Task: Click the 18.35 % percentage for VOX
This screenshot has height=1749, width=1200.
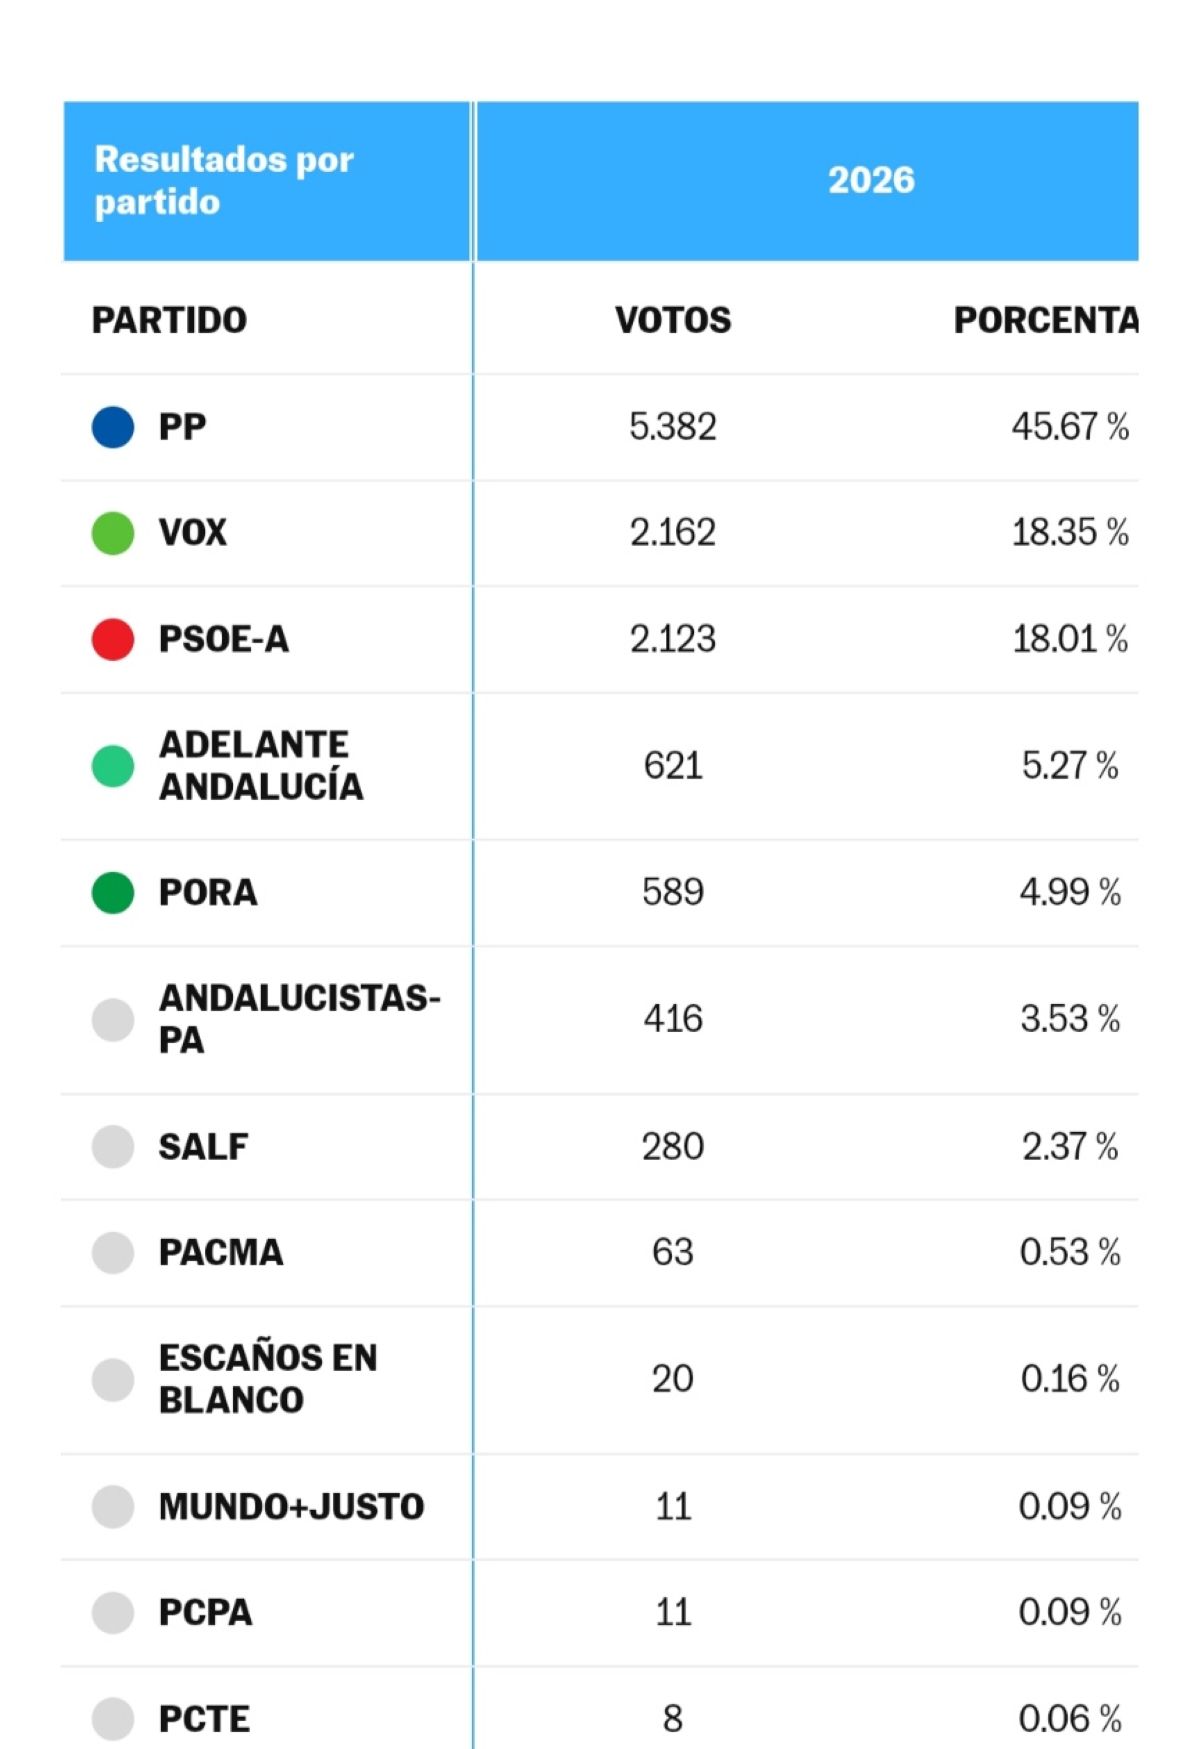Action: (x=1070, y=533)
